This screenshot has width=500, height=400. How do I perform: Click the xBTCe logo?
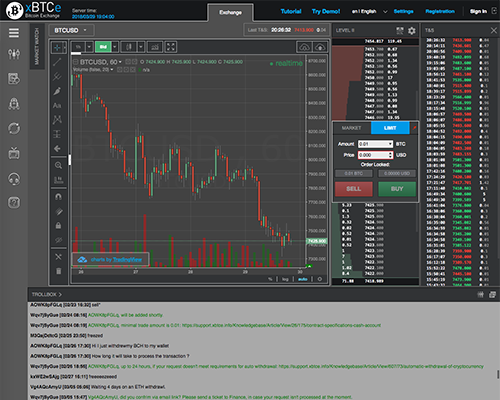(33, 10)
